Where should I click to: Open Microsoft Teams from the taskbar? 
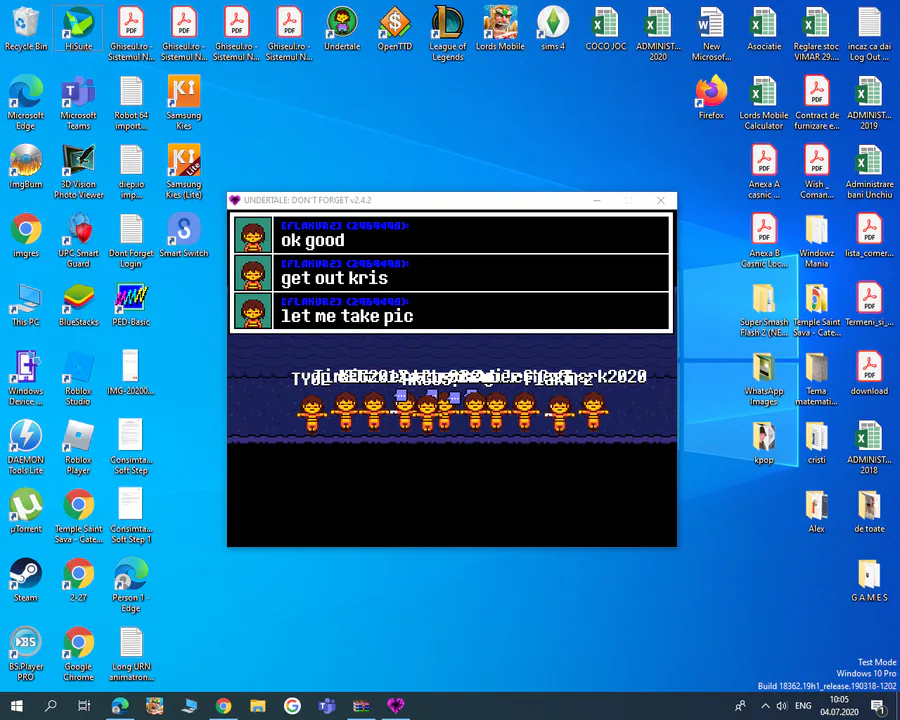tap(327, 706)
